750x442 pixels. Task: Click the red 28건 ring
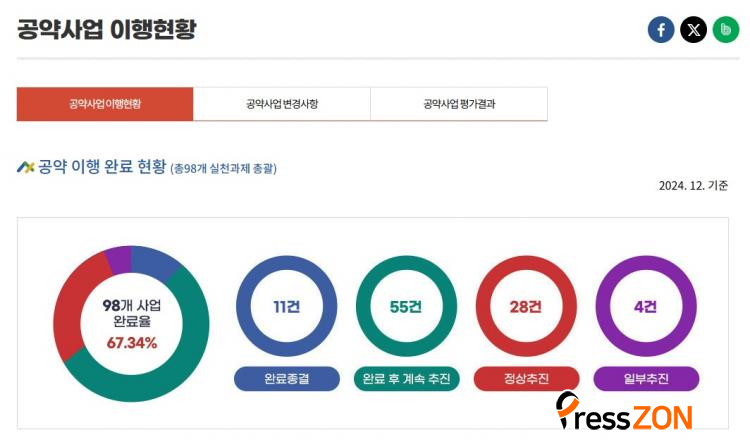(526, 306)
